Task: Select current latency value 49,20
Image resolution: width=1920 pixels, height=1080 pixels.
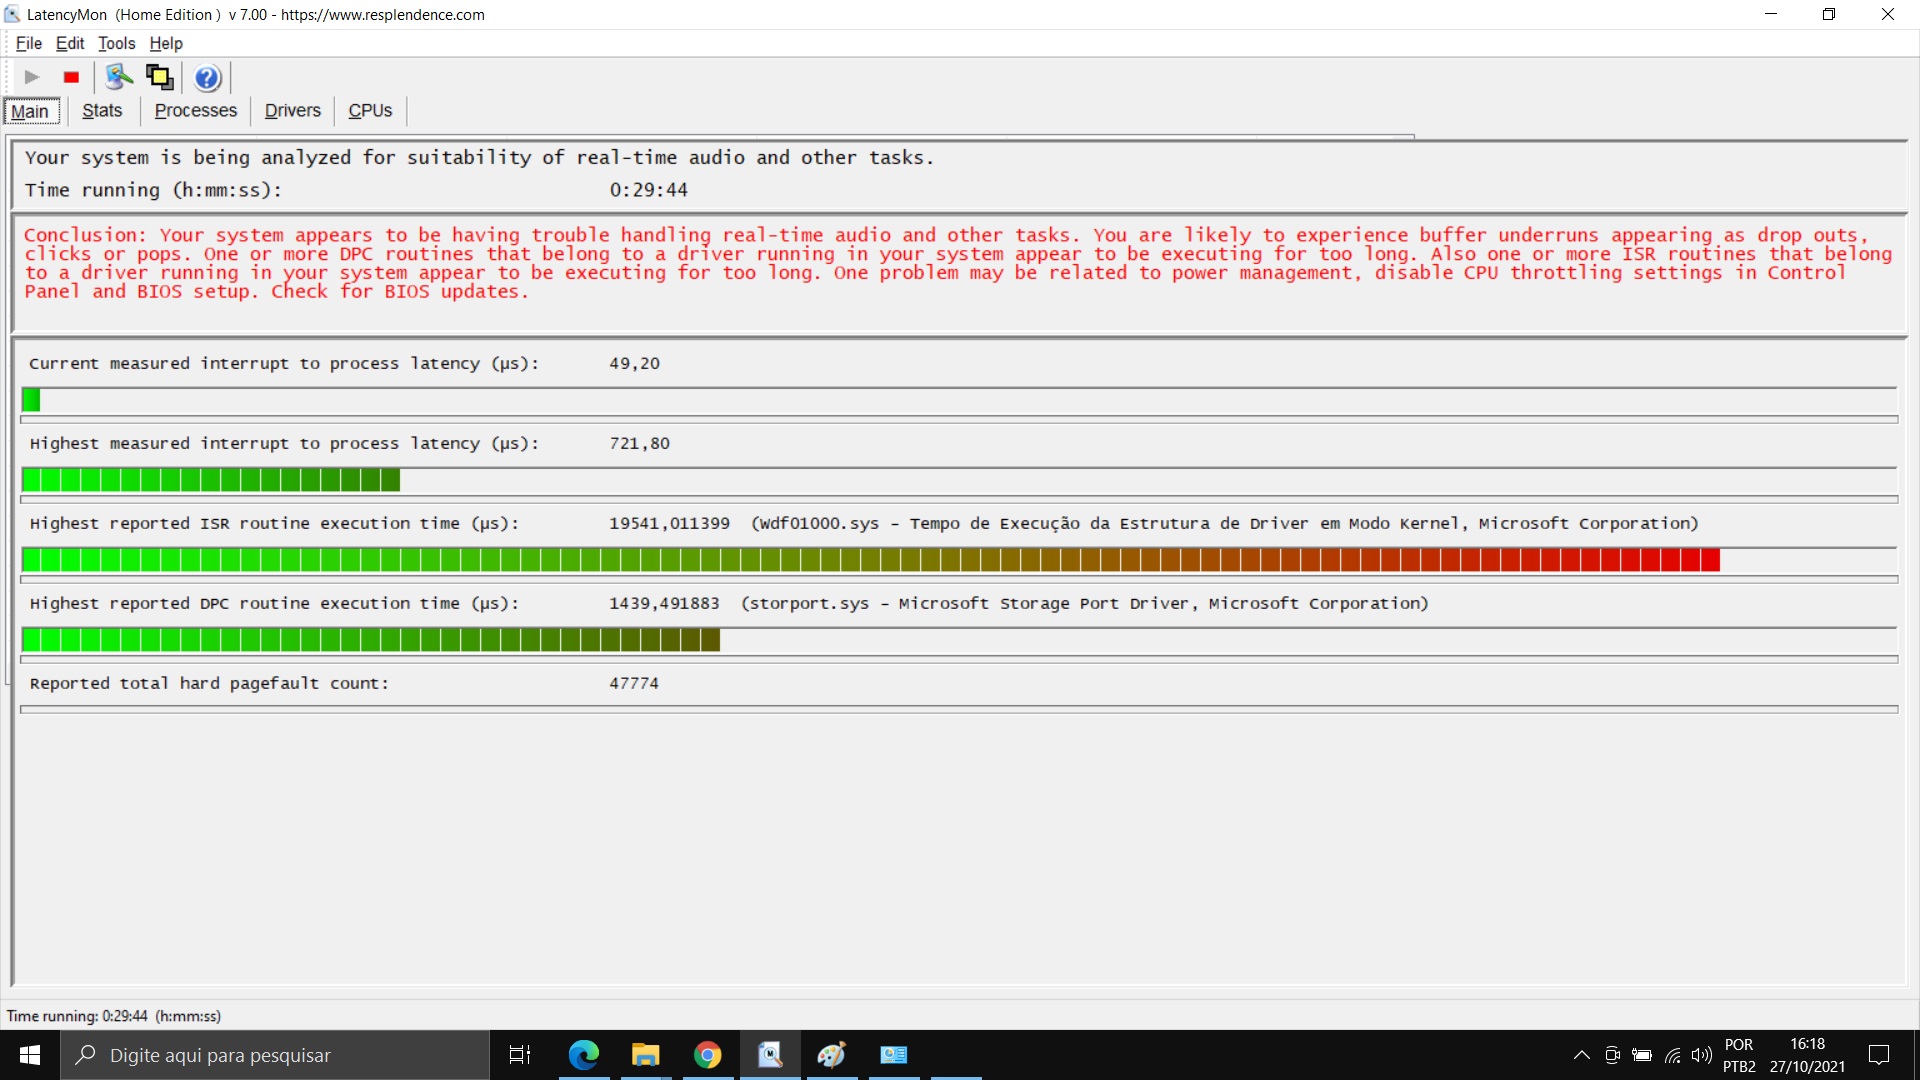Action: [635, 364]
